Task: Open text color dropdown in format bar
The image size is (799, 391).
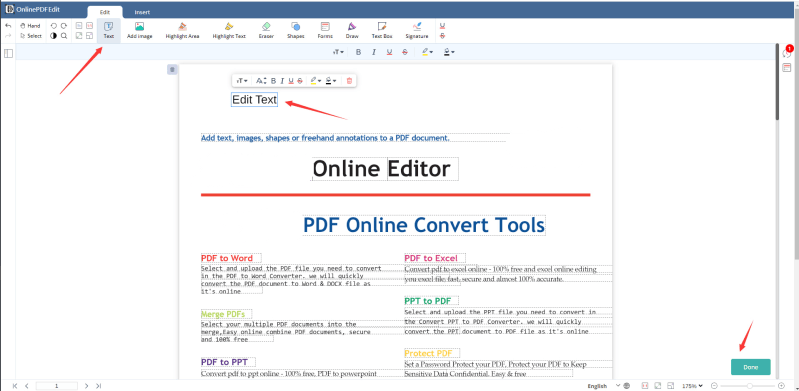Action: click(448, 52)
